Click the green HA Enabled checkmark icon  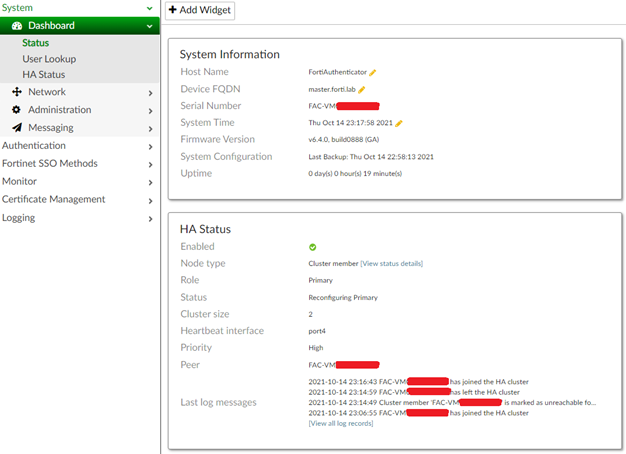click(313, 247)
